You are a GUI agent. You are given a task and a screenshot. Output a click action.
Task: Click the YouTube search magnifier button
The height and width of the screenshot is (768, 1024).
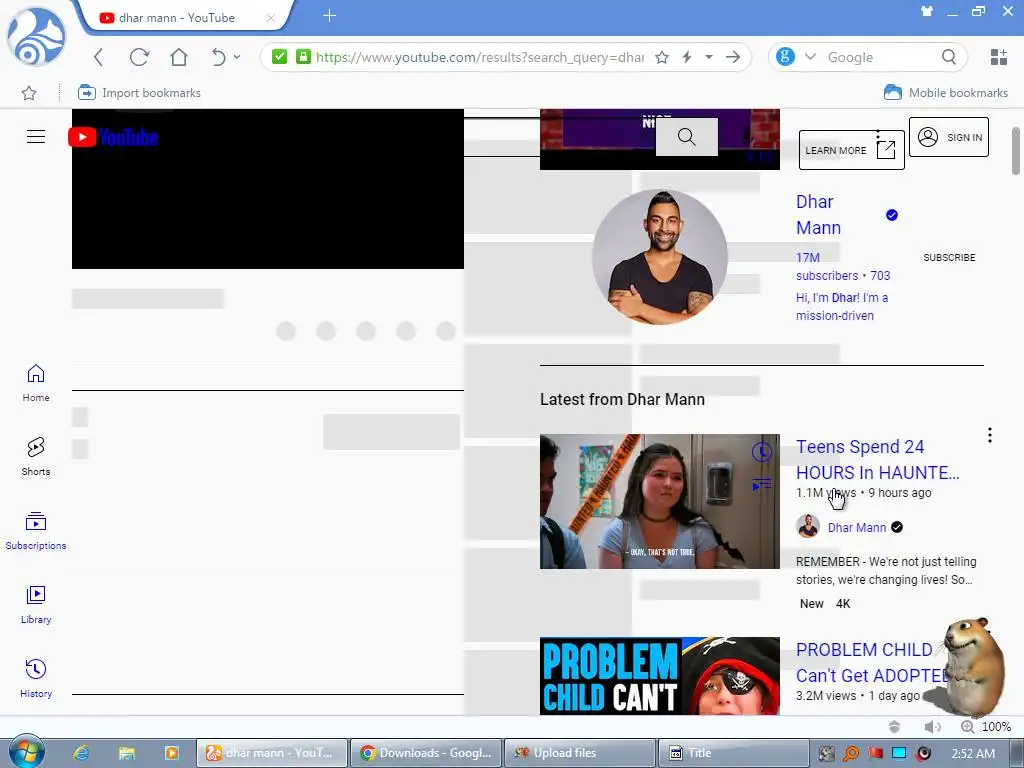(686, 137)
